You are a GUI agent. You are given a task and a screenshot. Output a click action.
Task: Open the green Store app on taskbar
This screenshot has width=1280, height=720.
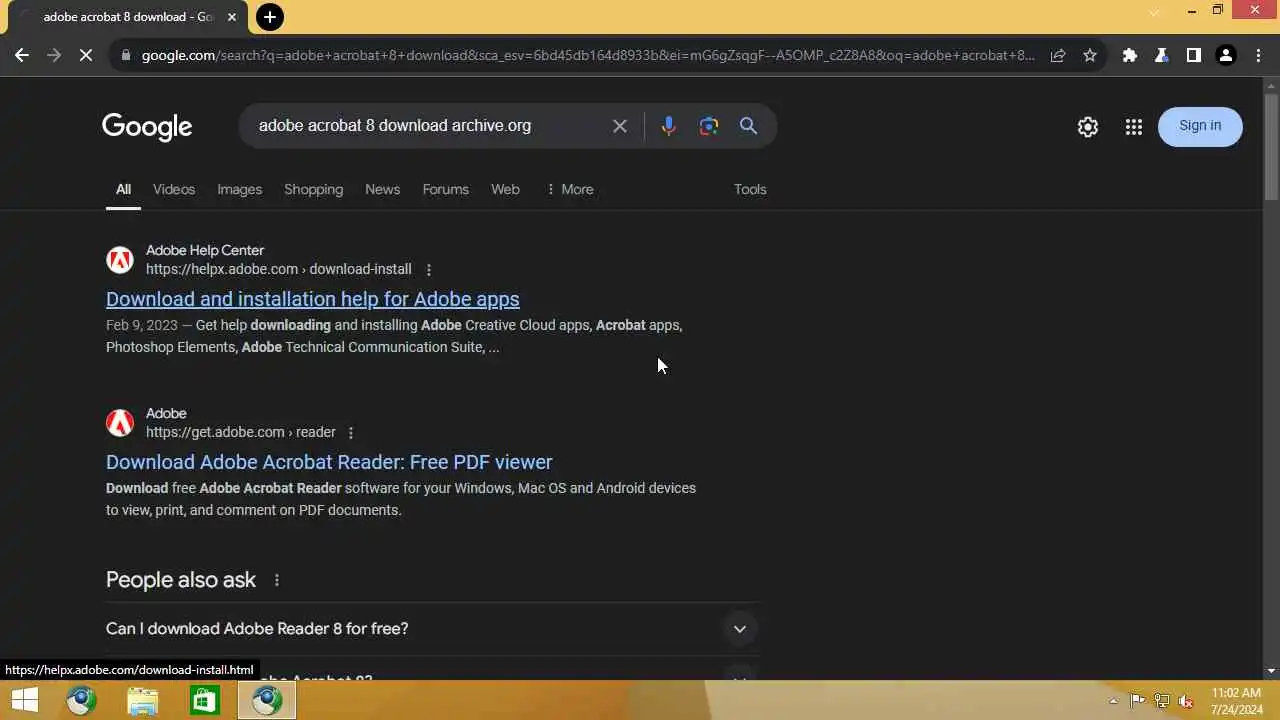tap(205, 701)
